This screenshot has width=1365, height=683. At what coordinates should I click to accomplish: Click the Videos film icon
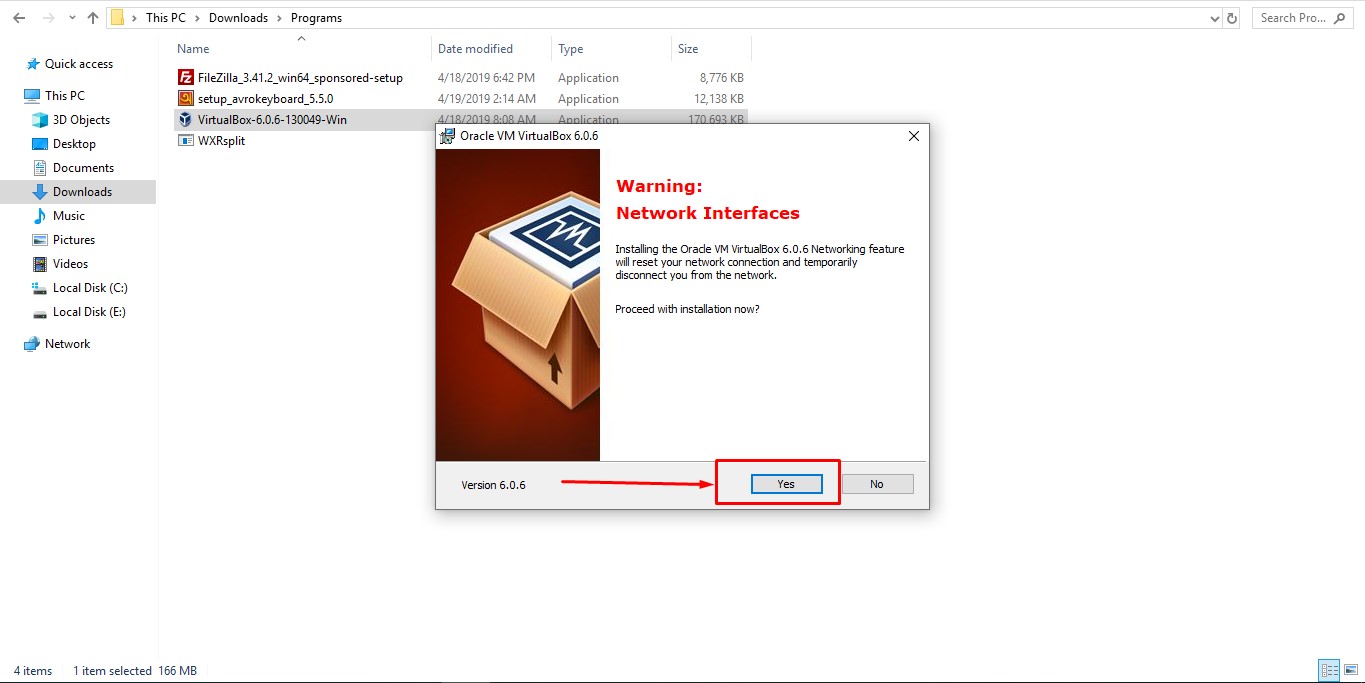[x=40, y=264]
